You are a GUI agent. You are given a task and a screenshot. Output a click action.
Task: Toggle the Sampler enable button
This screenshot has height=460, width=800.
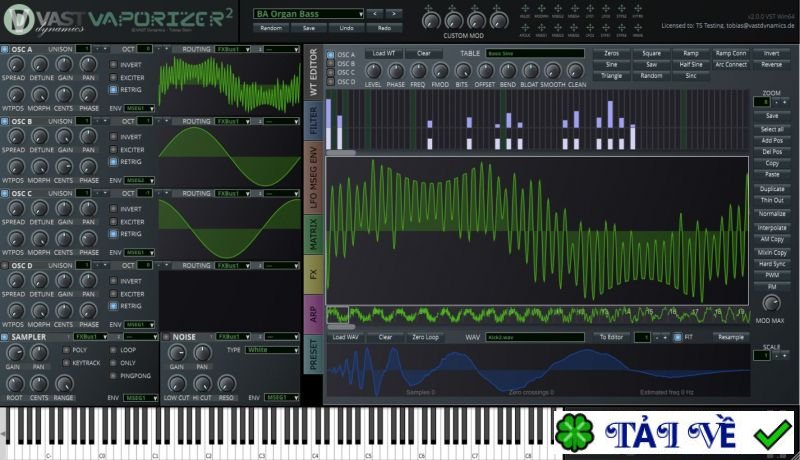[5, 337]
